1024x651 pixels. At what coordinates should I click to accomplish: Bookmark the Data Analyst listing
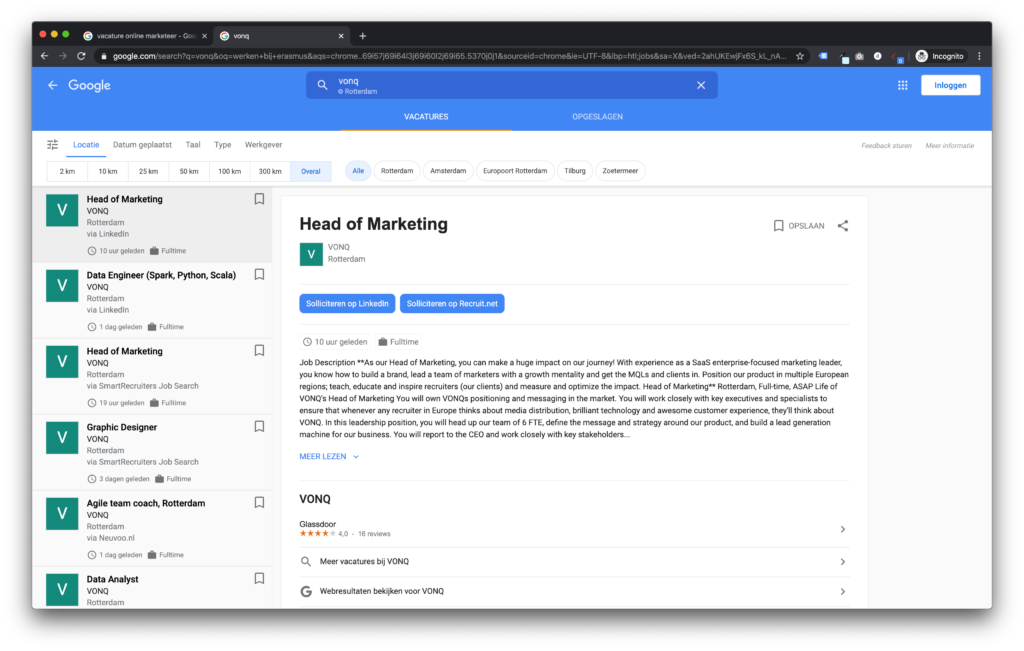[259, 579]
